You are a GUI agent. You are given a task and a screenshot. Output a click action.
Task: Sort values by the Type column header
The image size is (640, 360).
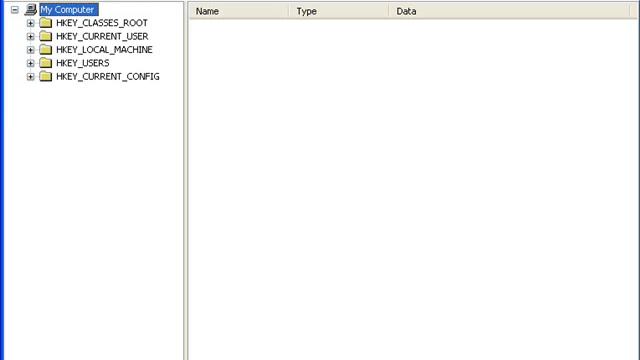click(x=339, y=11)
